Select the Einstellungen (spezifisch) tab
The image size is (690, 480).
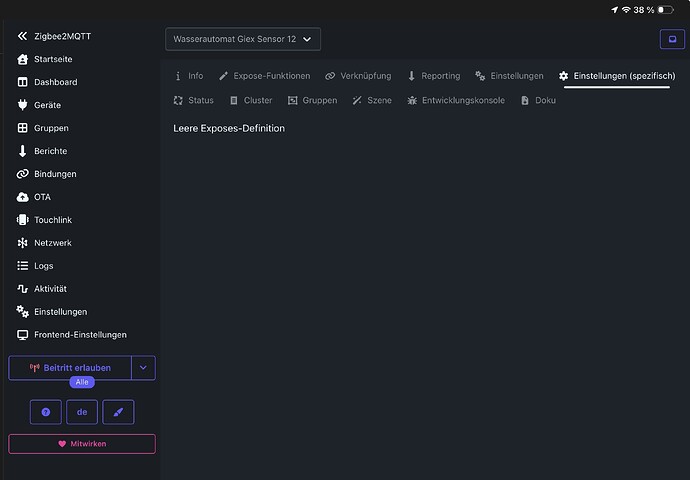click(617, 76)
